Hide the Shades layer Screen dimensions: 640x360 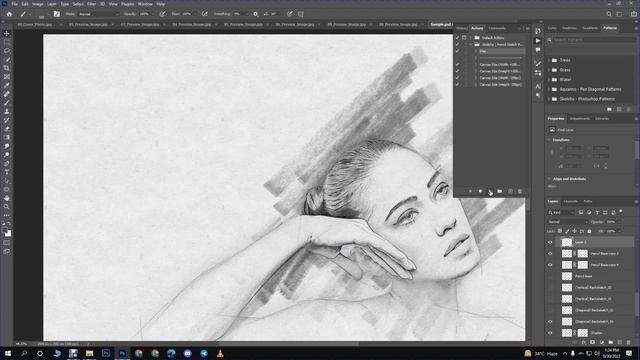click(x=550, y=333)
